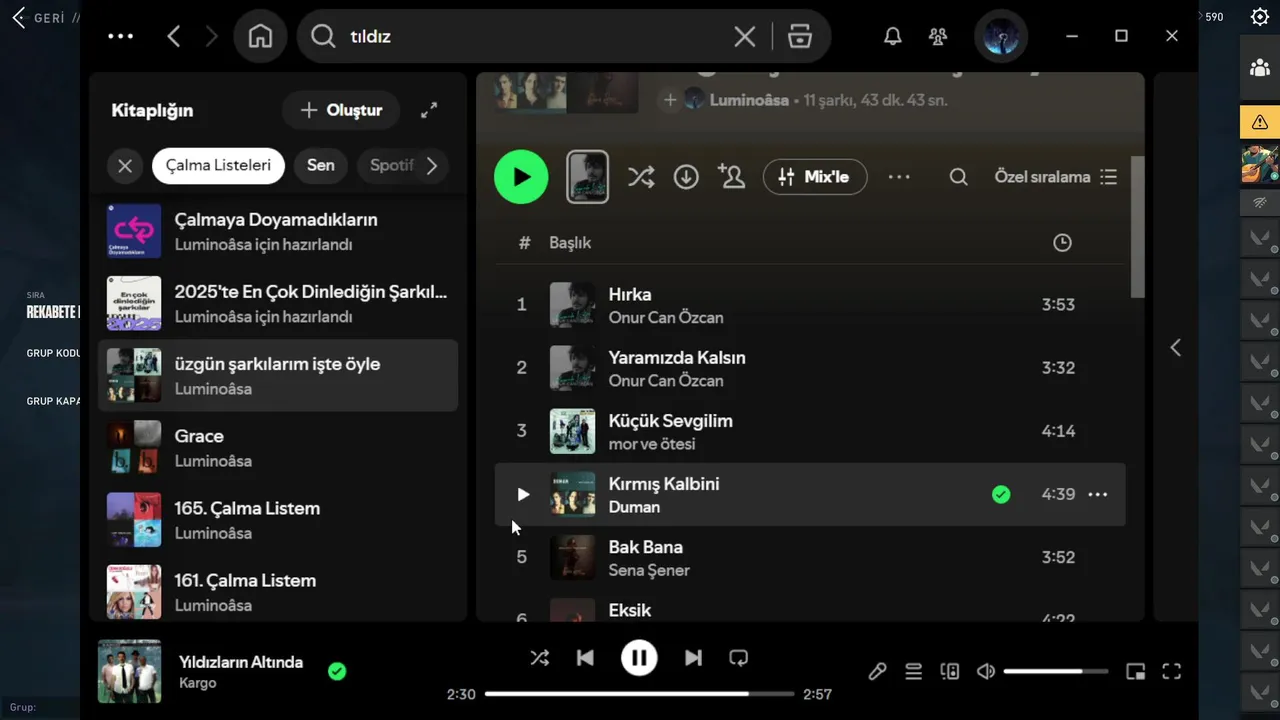Open Çalmaya Doyamadıkların playlist

(278, 231)
